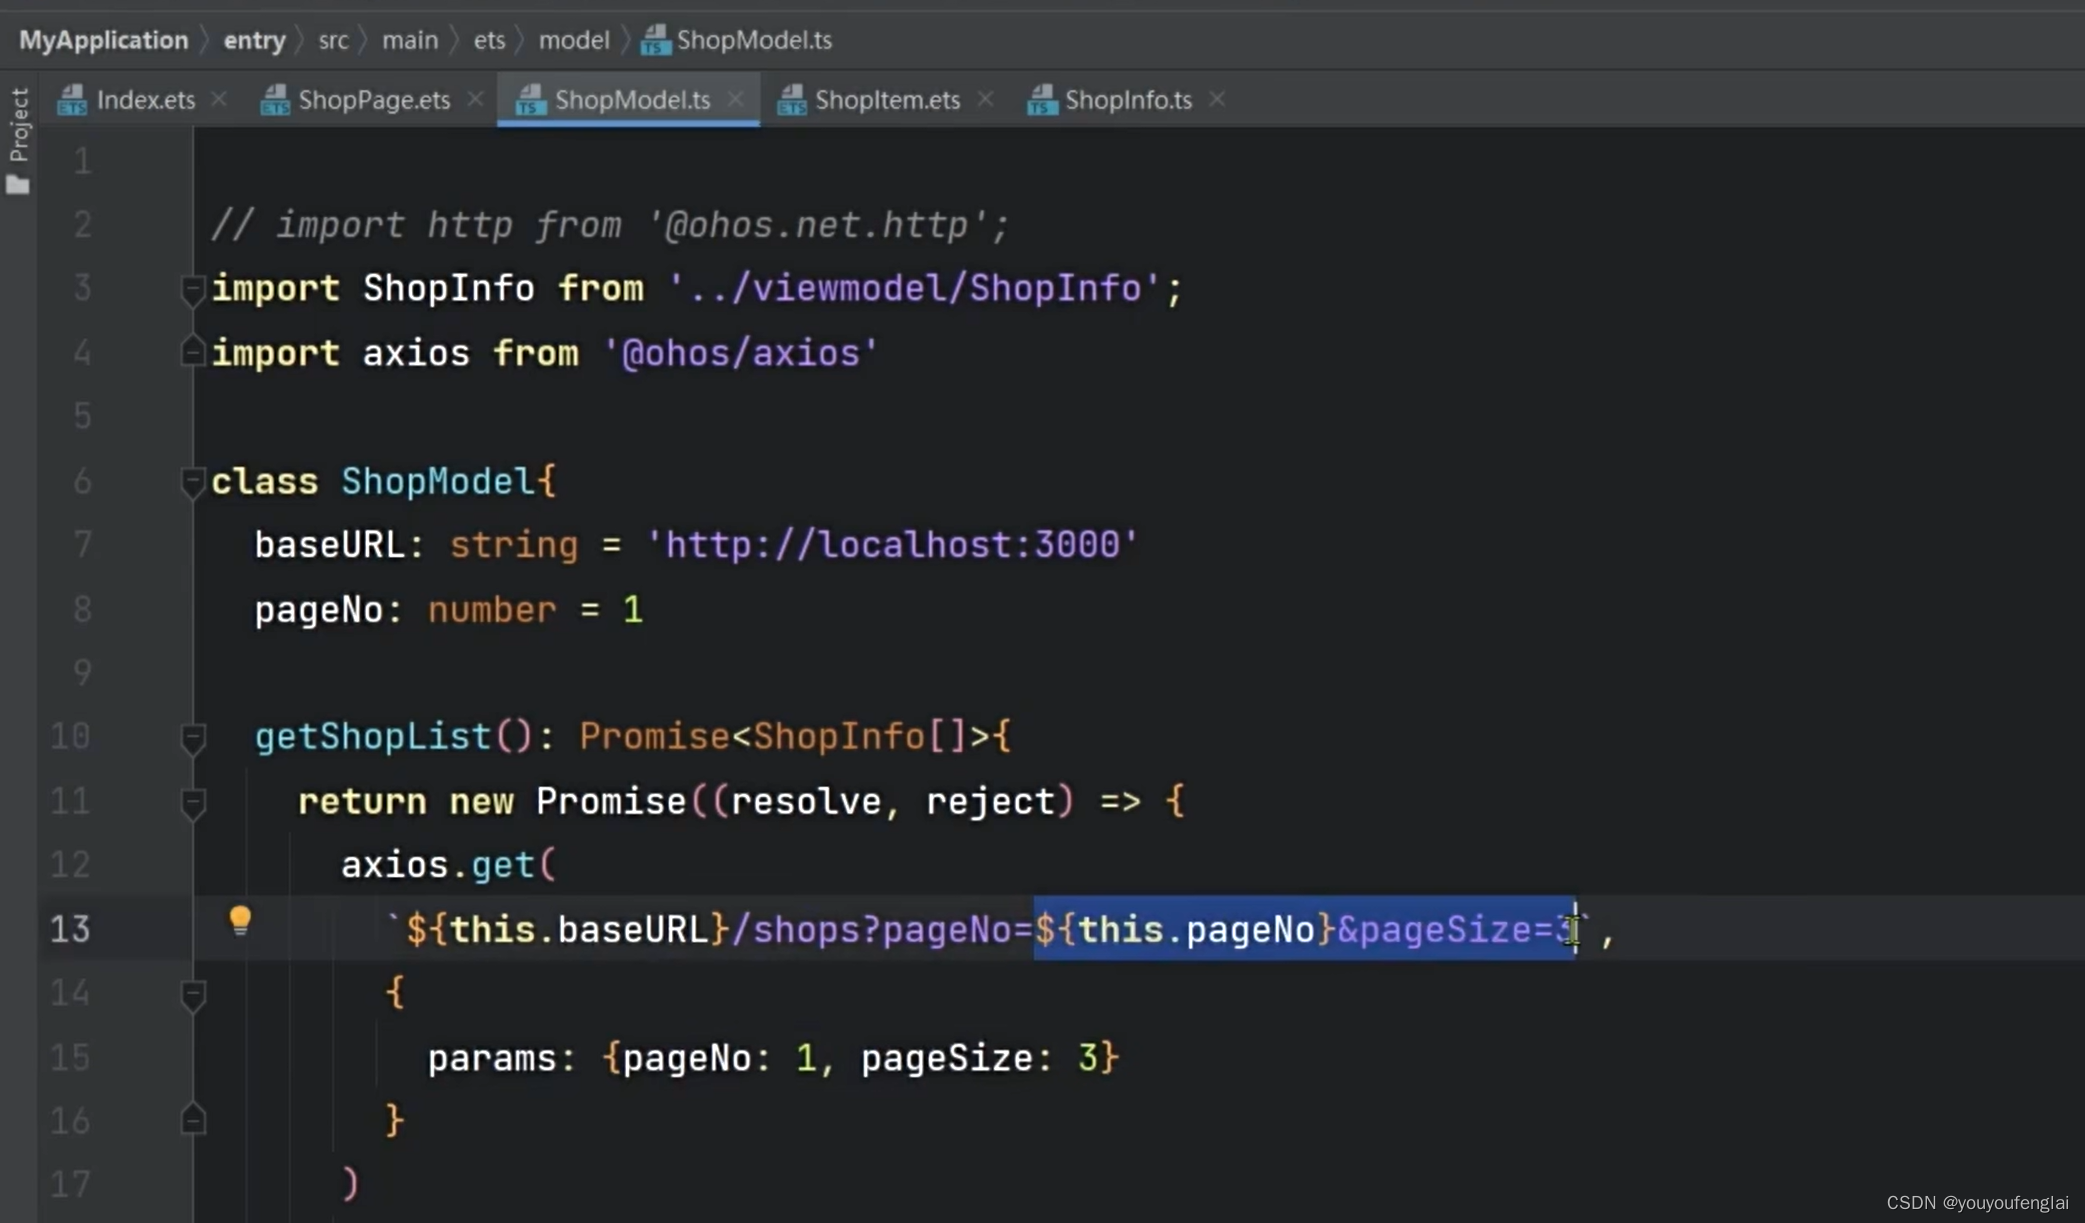Click the '../viewmodel/ShopInfo' import path
Image resolution: width=2085 pixels, height=1223 pixels.
(913, 289)
